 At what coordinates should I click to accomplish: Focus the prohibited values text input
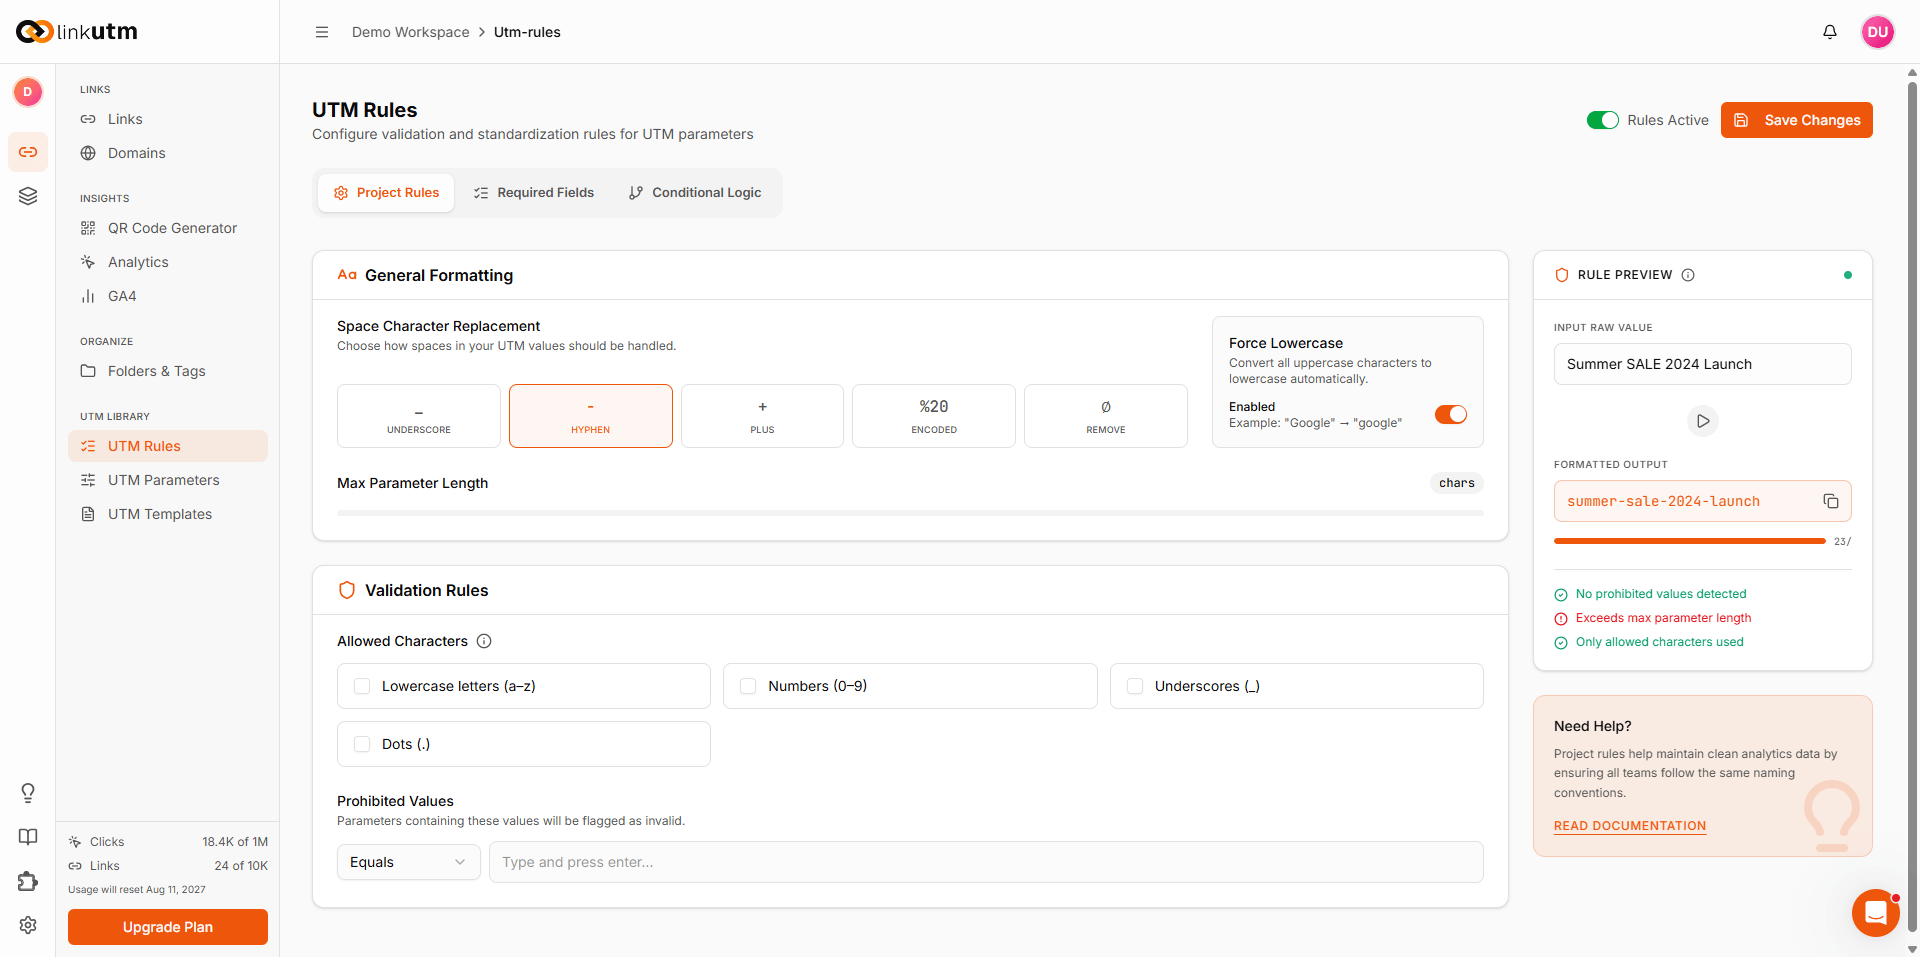pos(986,862)
